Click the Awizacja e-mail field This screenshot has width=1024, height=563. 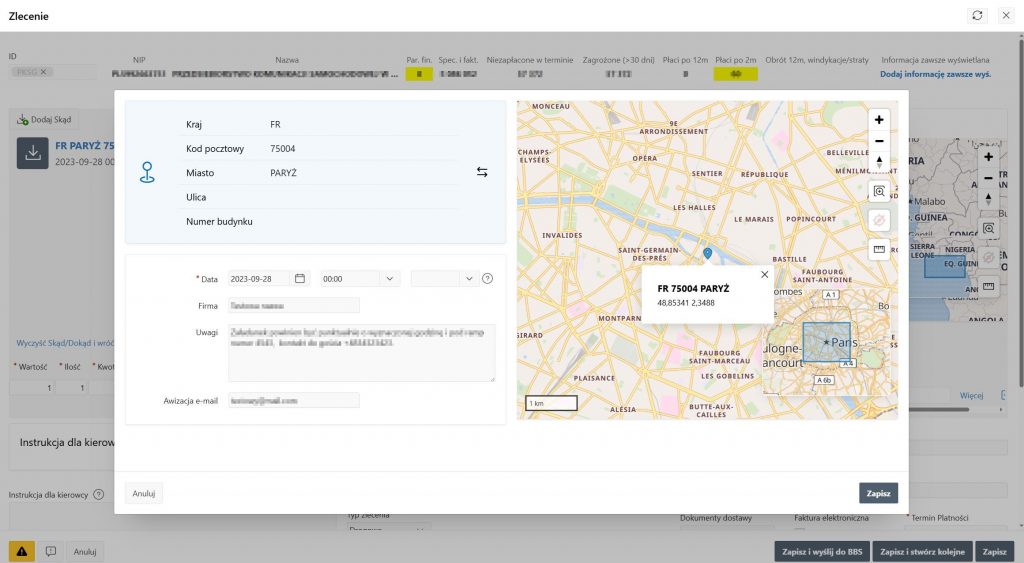tap(293, 400)
